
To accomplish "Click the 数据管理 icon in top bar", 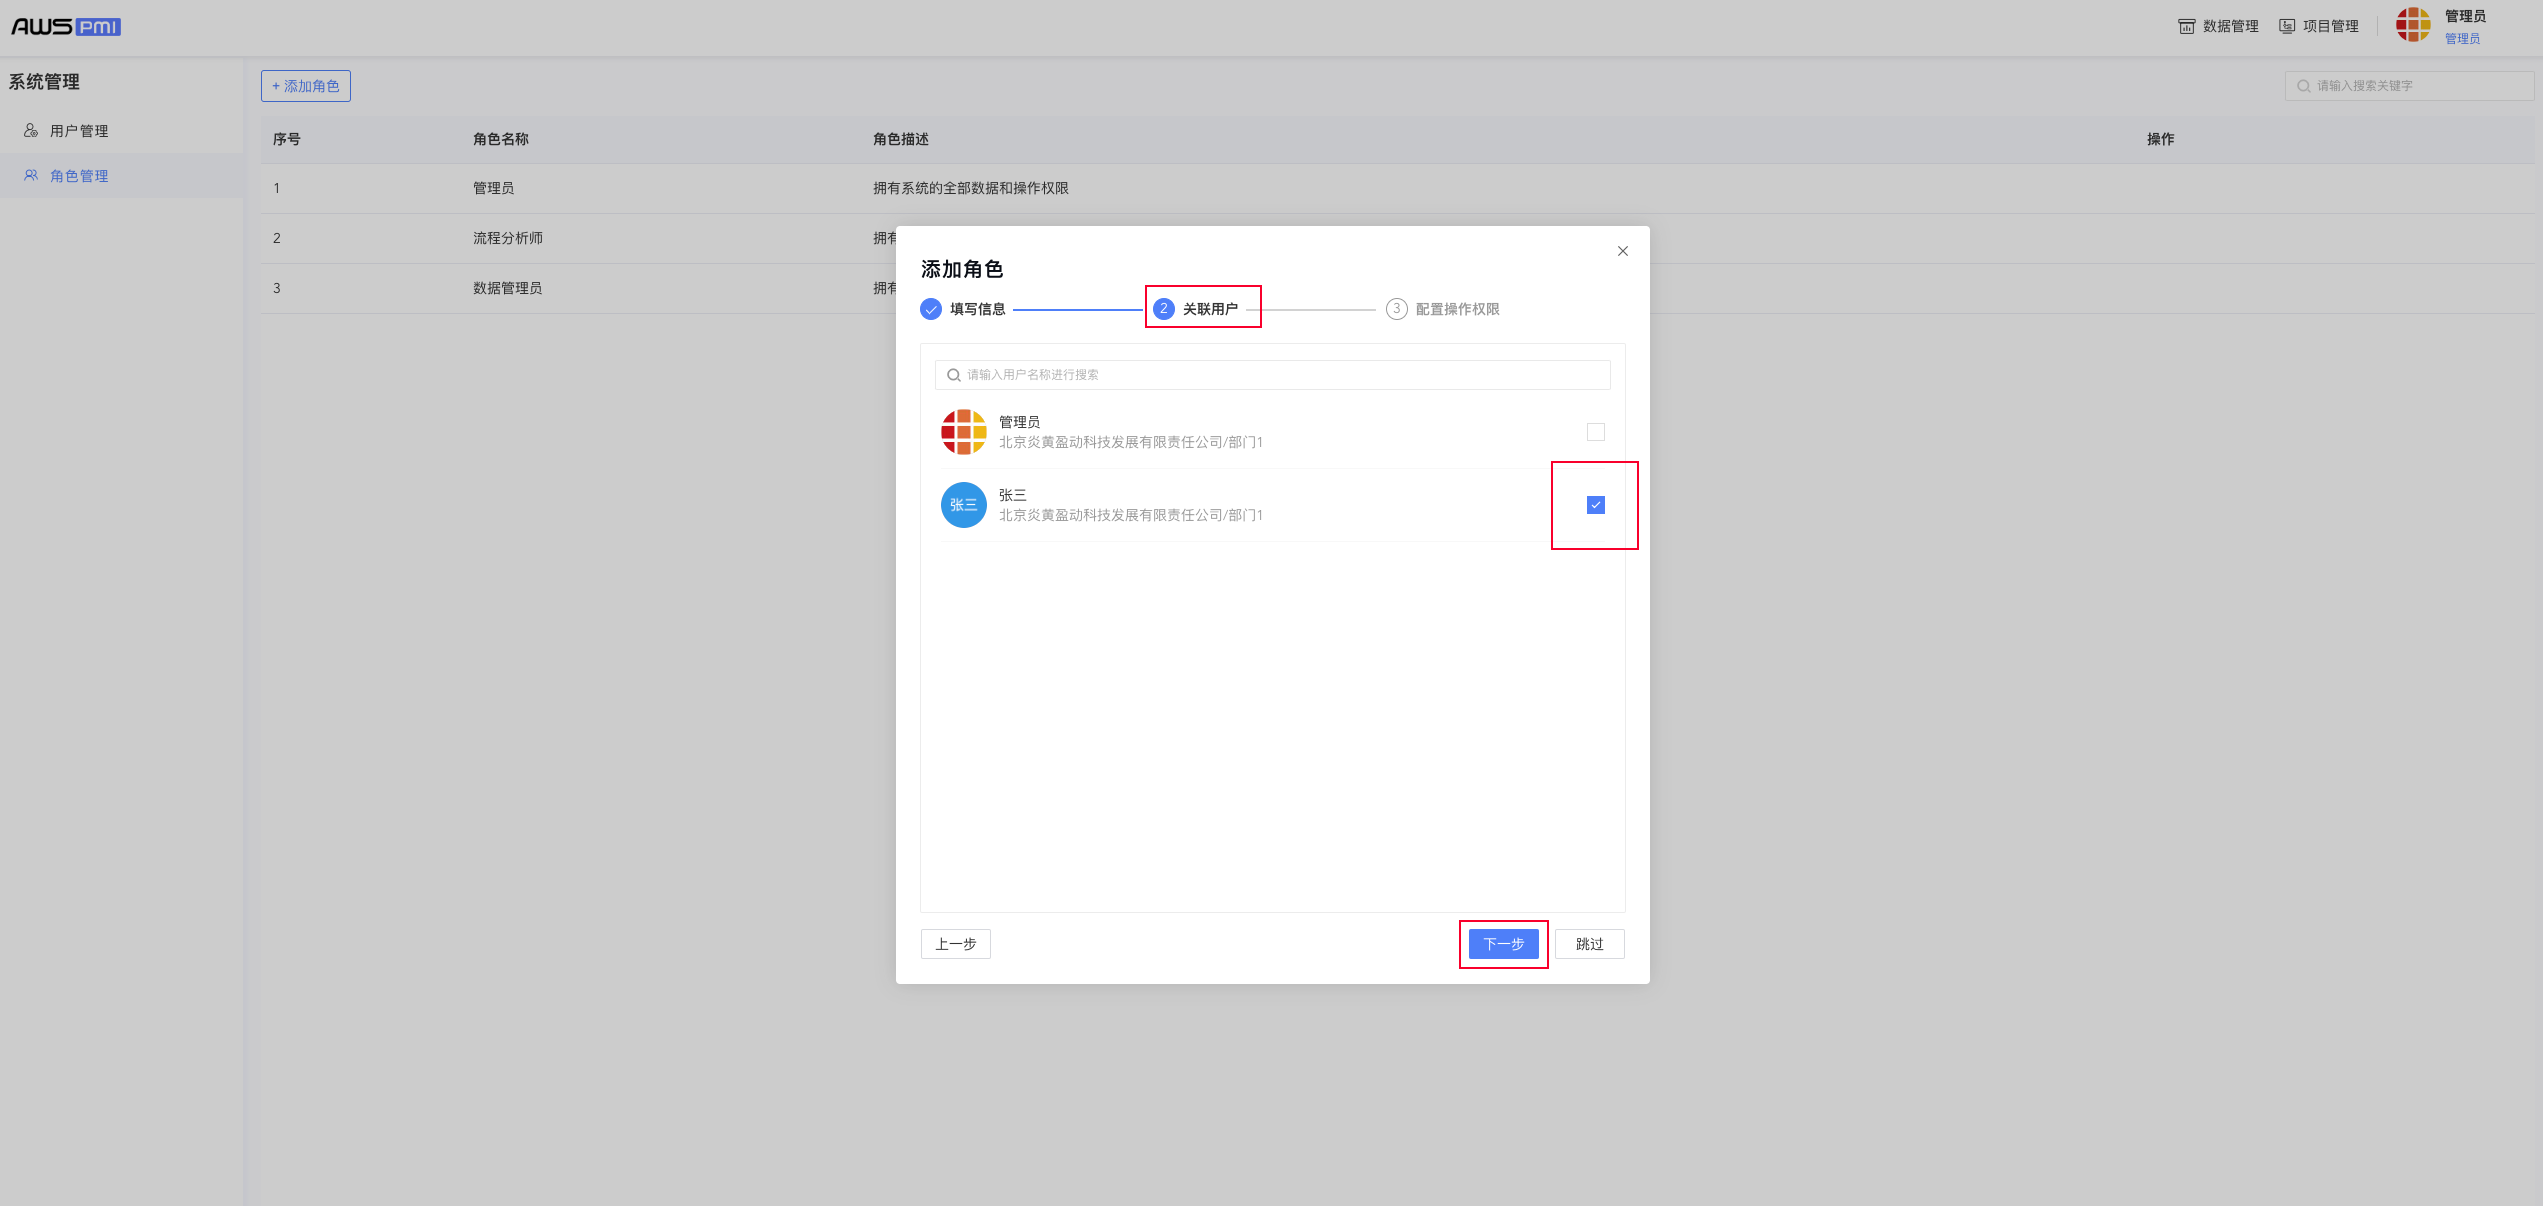I will pyautogui.click(x=2186, y=26).
